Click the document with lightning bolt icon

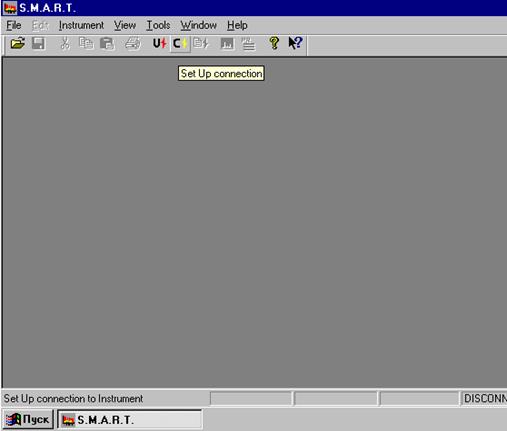tap(201, 43)
